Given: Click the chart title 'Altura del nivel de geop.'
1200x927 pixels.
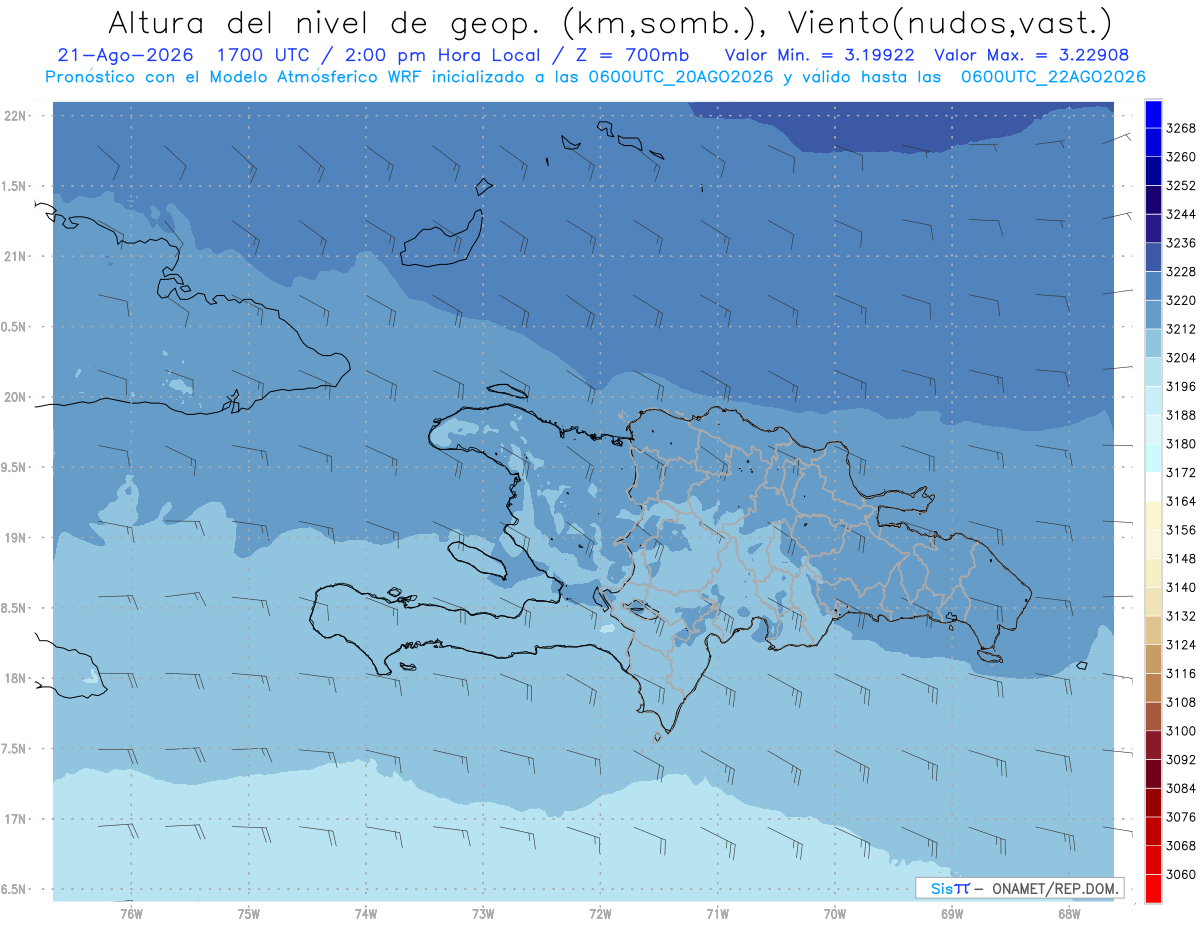Looking at the screenshot, I should tap(326, 23).
